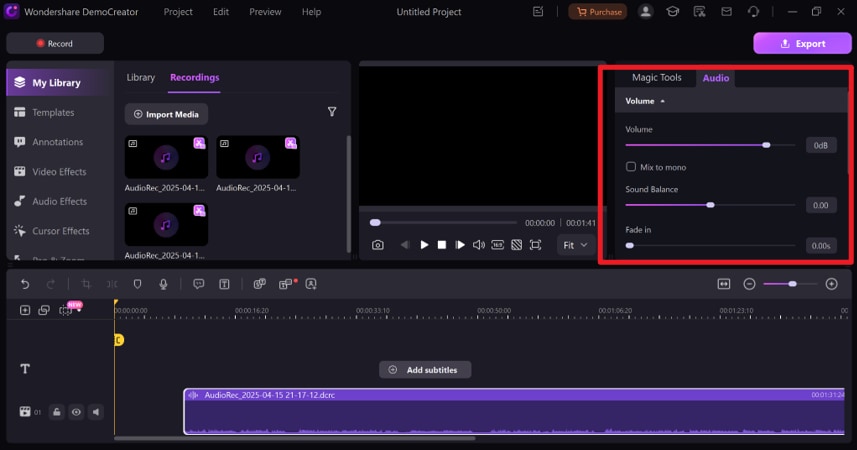This screenshot has height=450, width=857.
Task: Click the striped preview quality icon
Action: (516, 245)
